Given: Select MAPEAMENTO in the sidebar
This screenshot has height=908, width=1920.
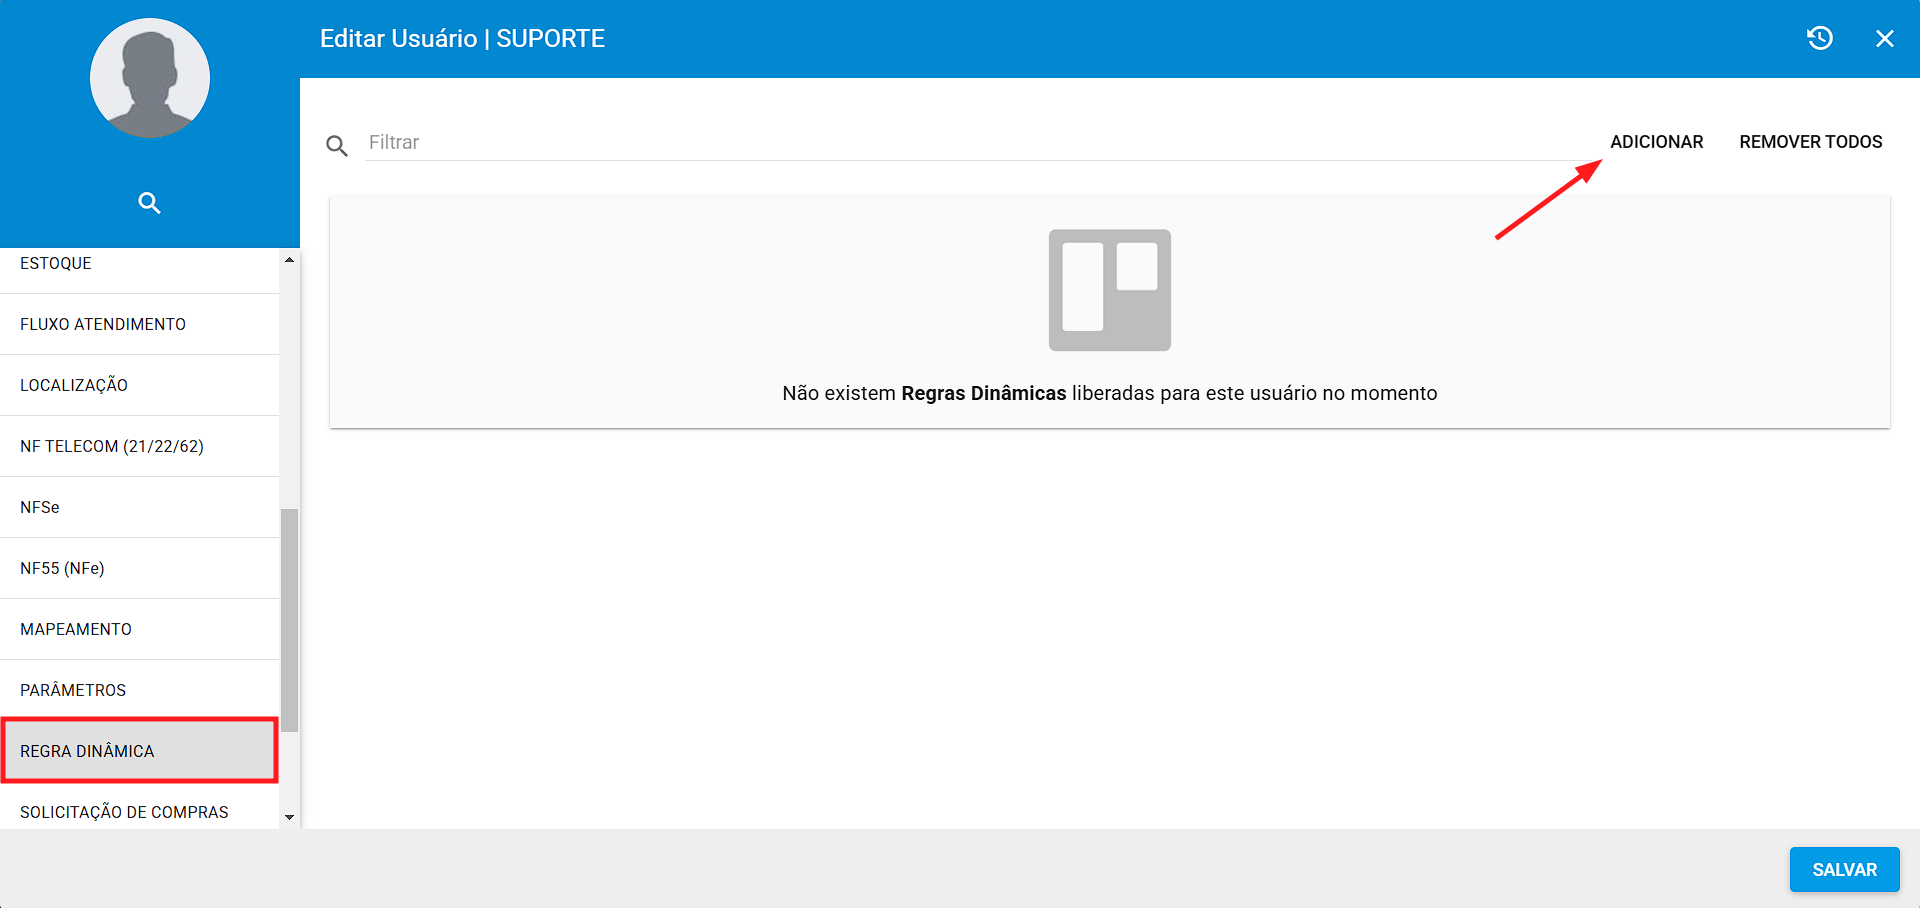Looking at the screenshot, I should 139,629.
